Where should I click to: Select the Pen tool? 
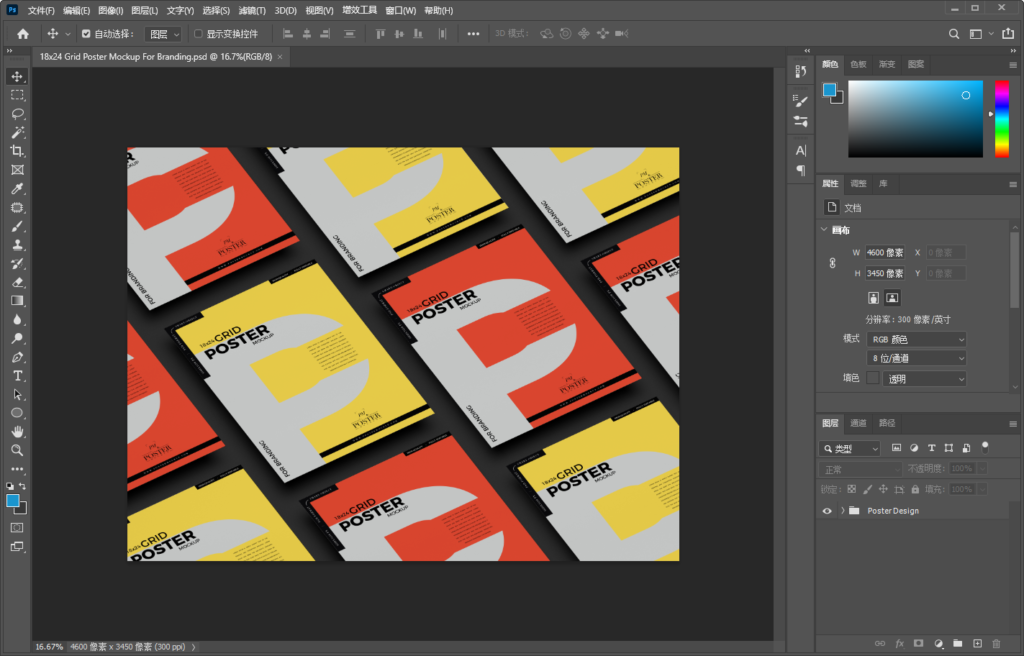17,357
